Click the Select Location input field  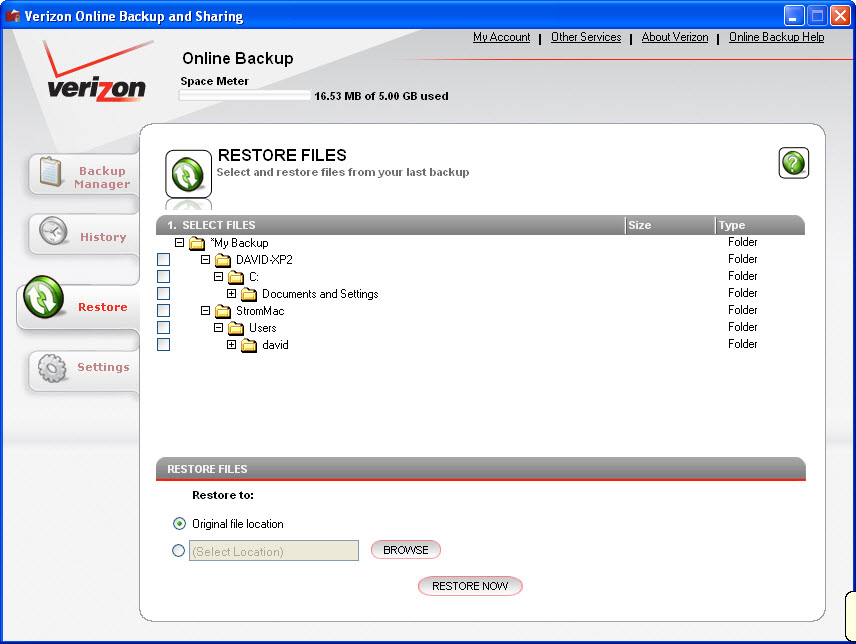click(274, 551)
